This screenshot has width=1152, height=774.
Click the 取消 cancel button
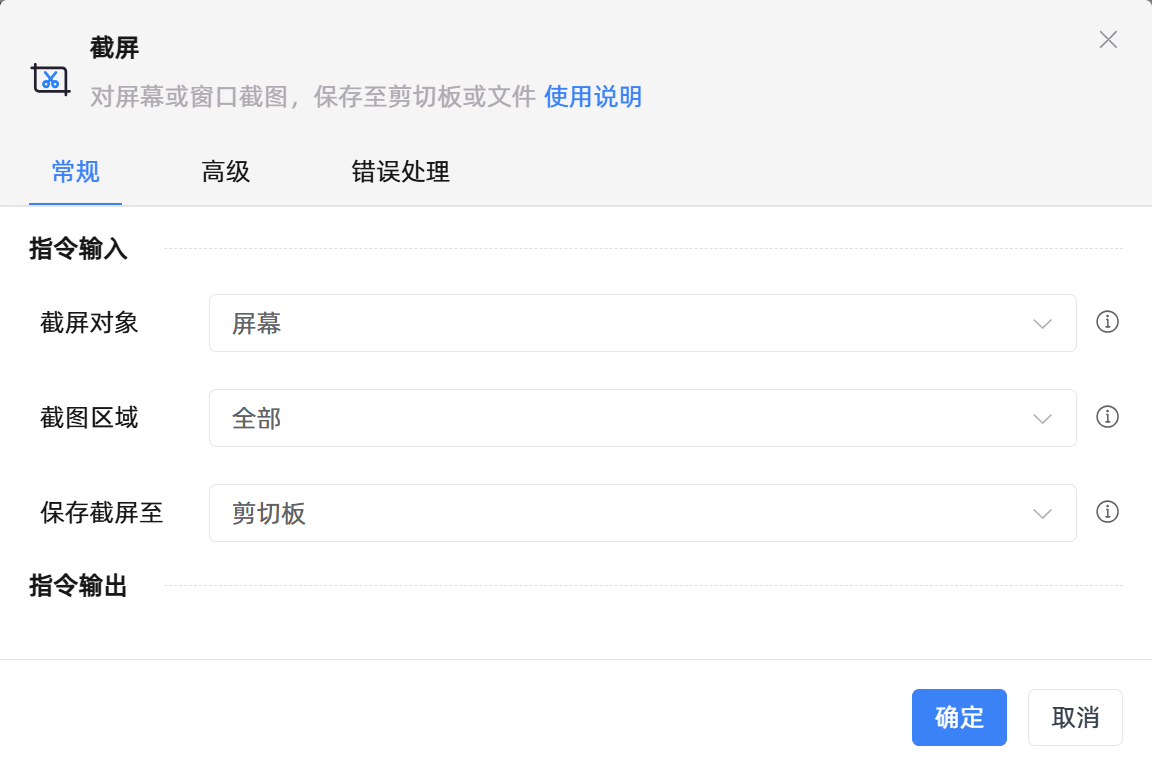1075,717
